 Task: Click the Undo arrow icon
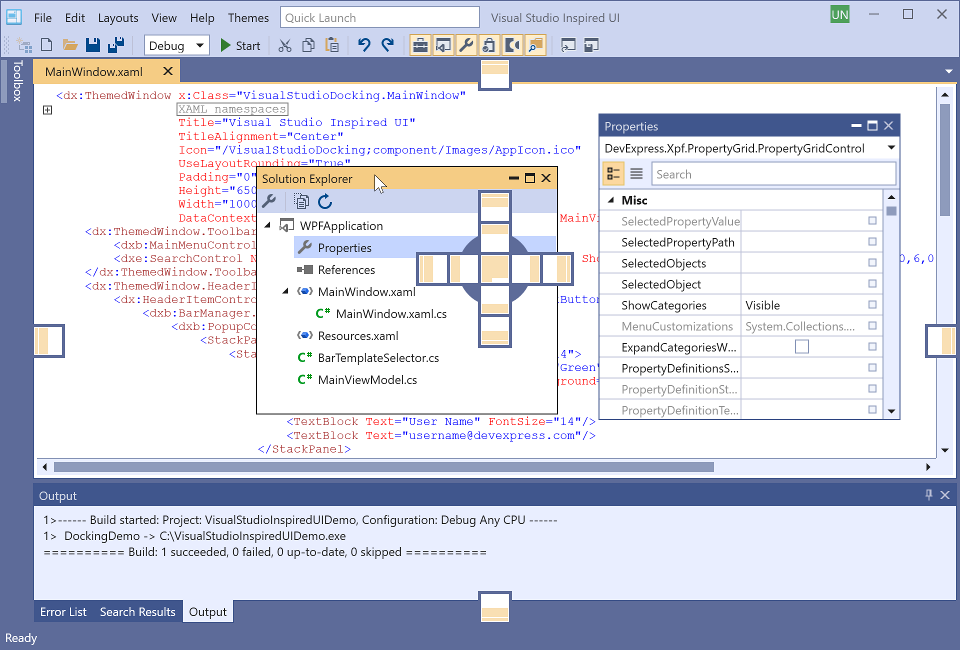364,45
